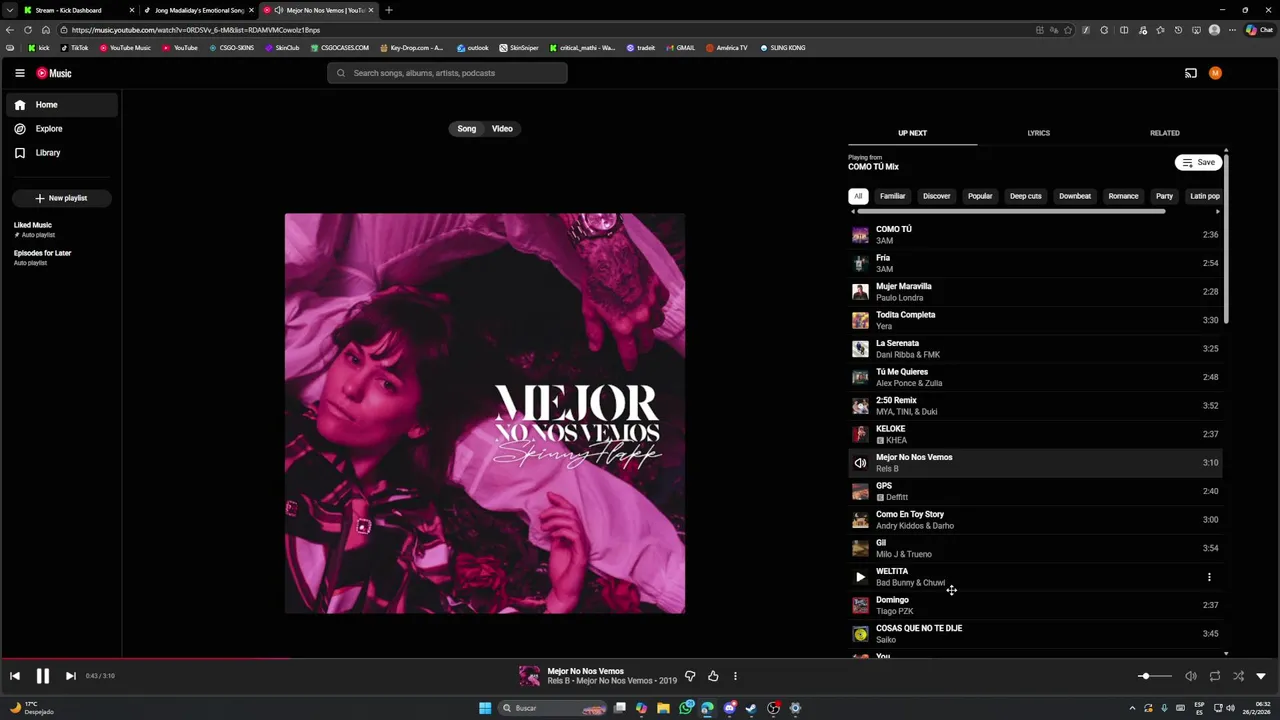The height and width of the screenshot is (720, 1280).
Task: Focus the search songs, albums, artists field
Action: [447, 73]
